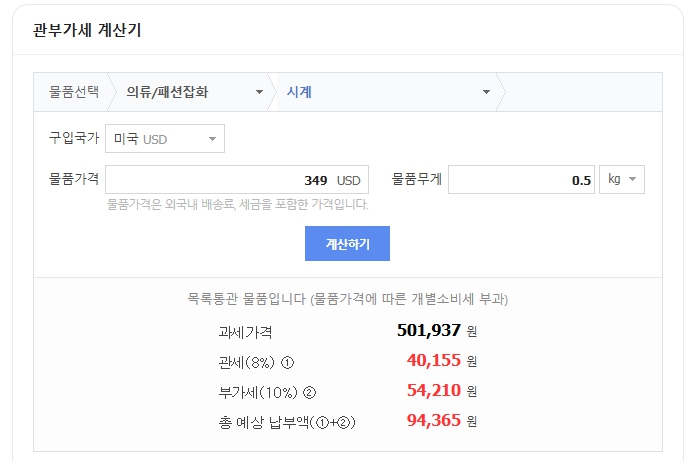Click the gray hint text below price field
This screenshot has width=693, height=461.
(237, 205)
